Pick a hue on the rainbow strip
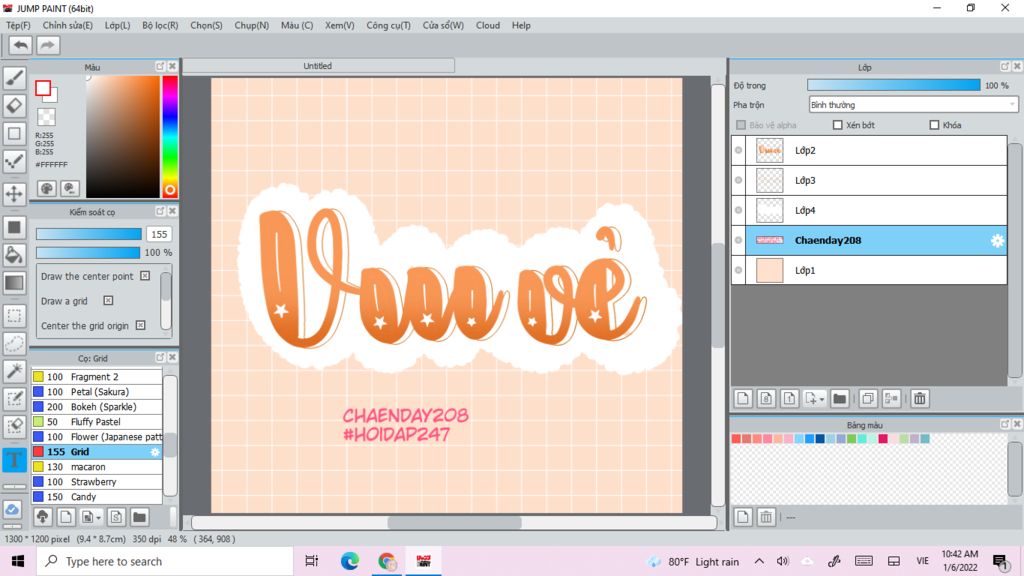This screenshot has height=576, width=1024. 170,136
